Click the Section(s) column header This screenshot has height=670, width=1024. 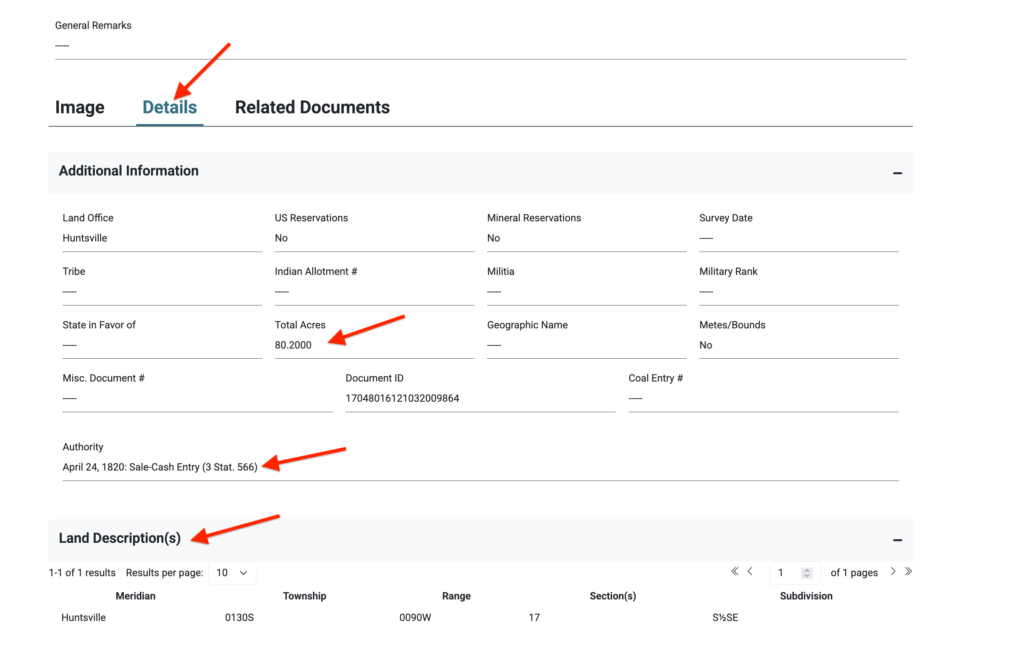coord(613,596)
